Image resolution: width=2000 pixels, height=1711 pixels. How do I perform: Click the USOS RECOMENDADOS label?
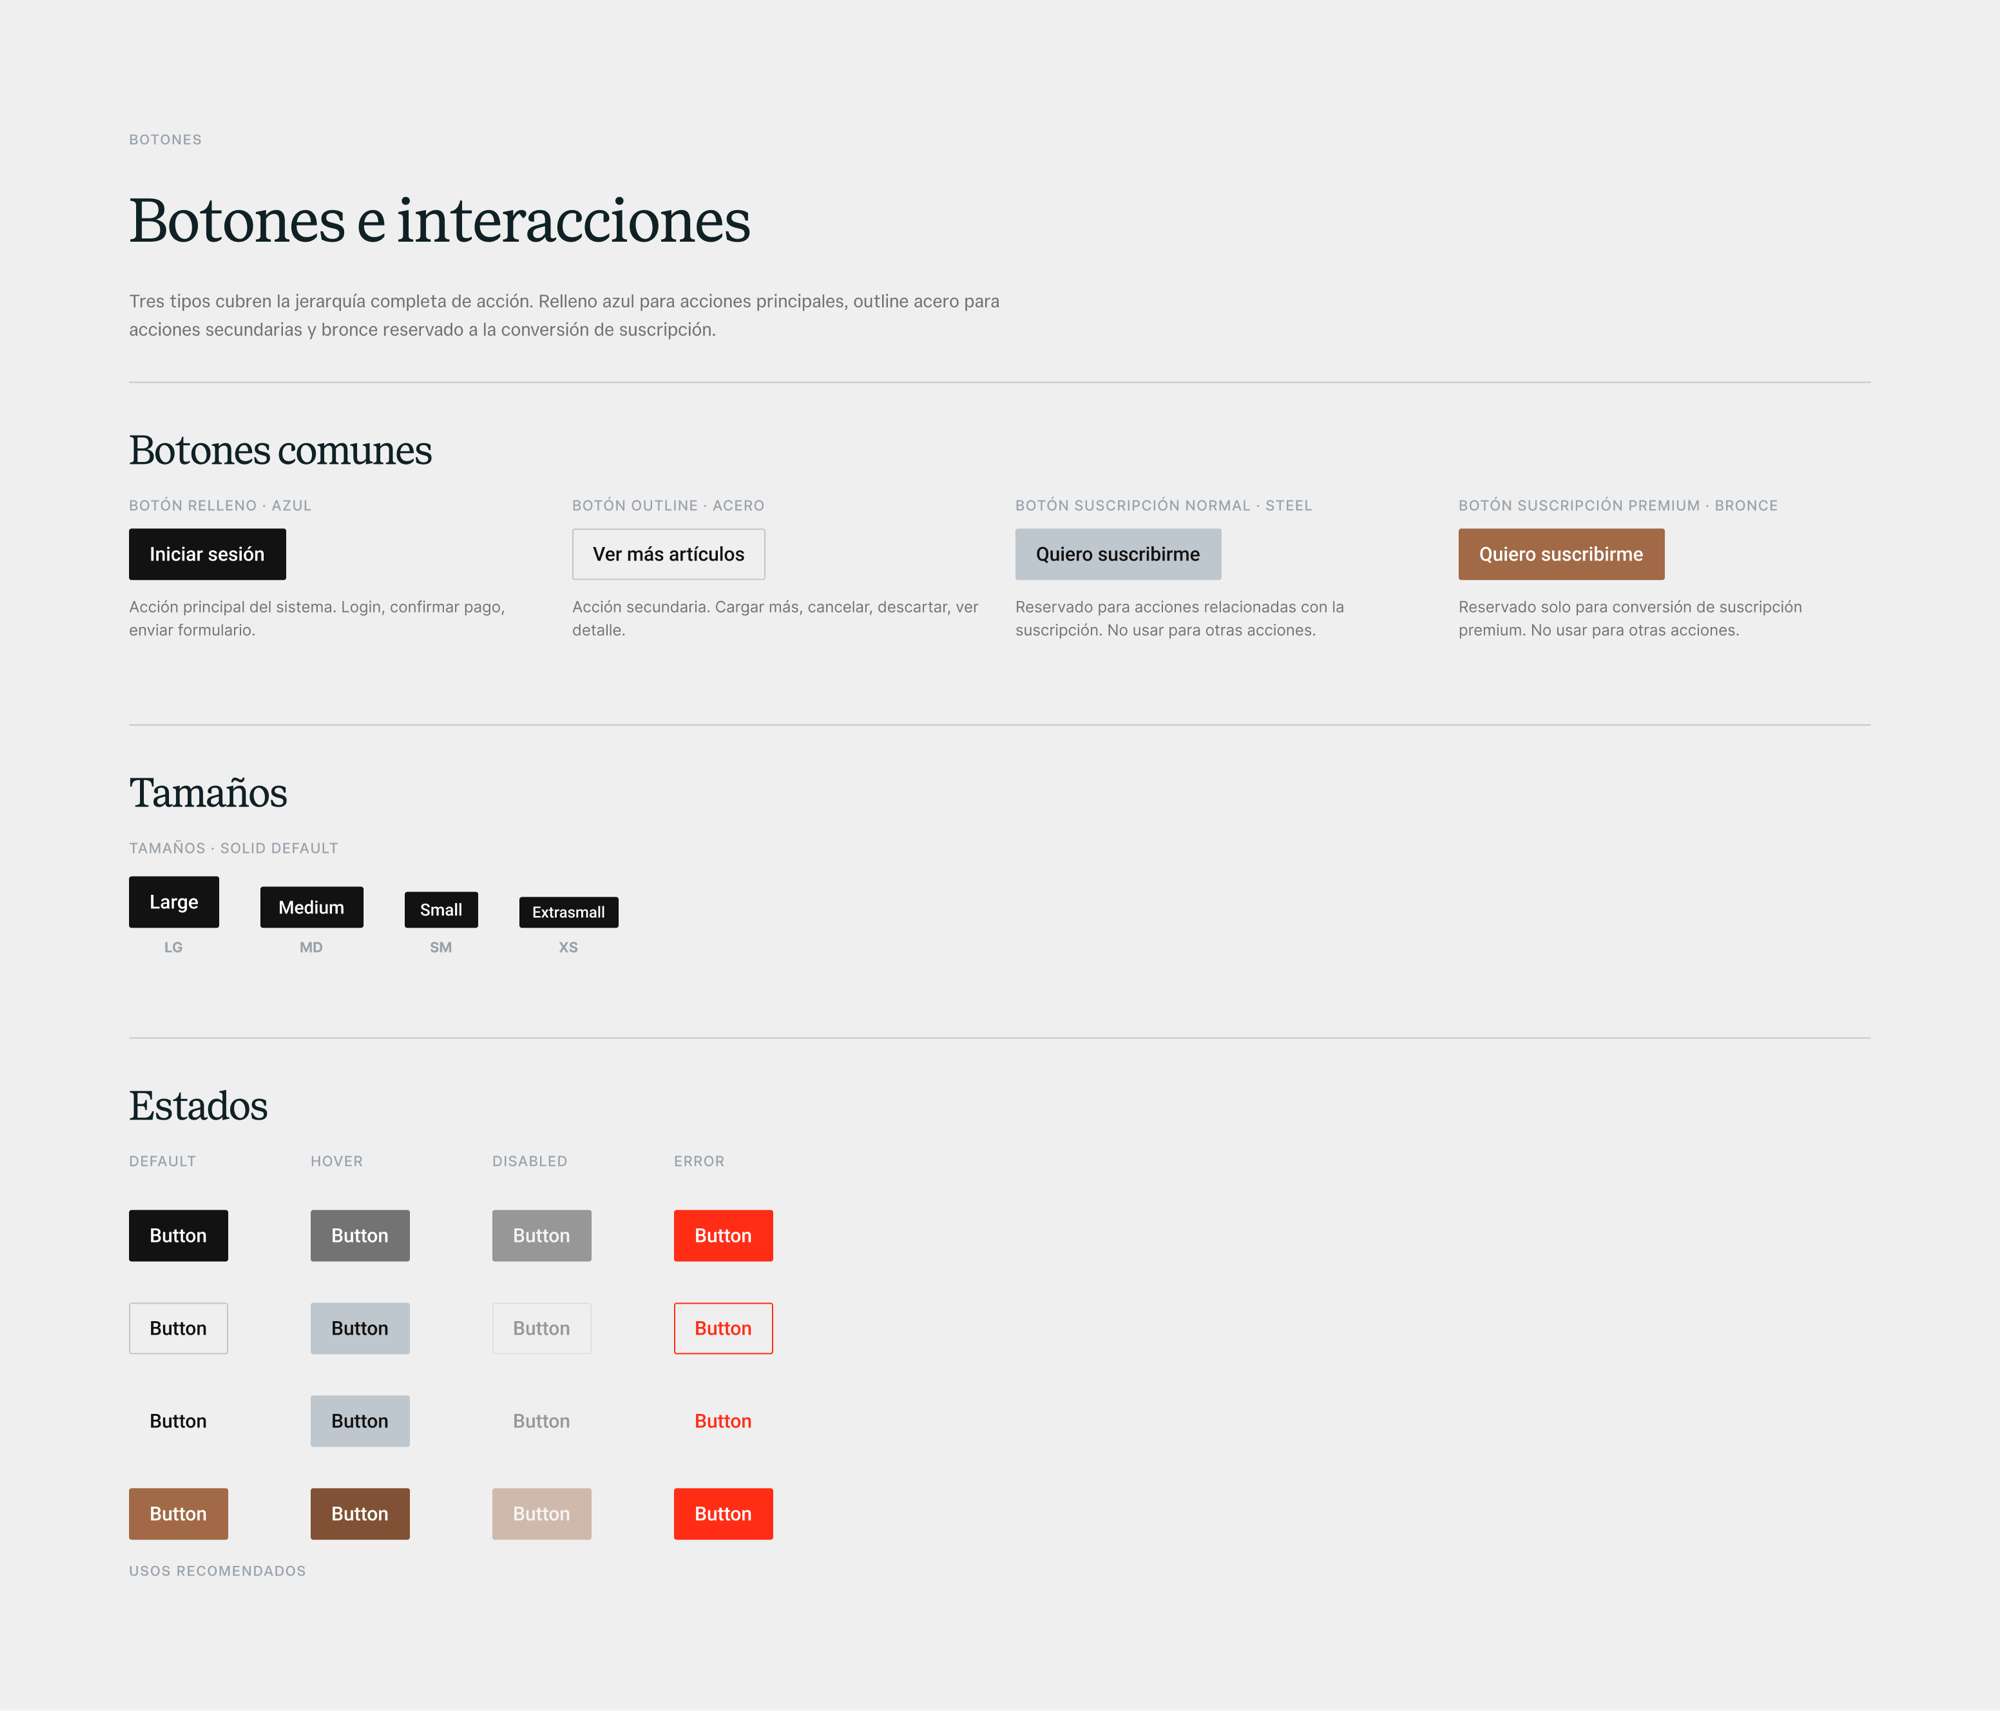tap(217, 1572)
